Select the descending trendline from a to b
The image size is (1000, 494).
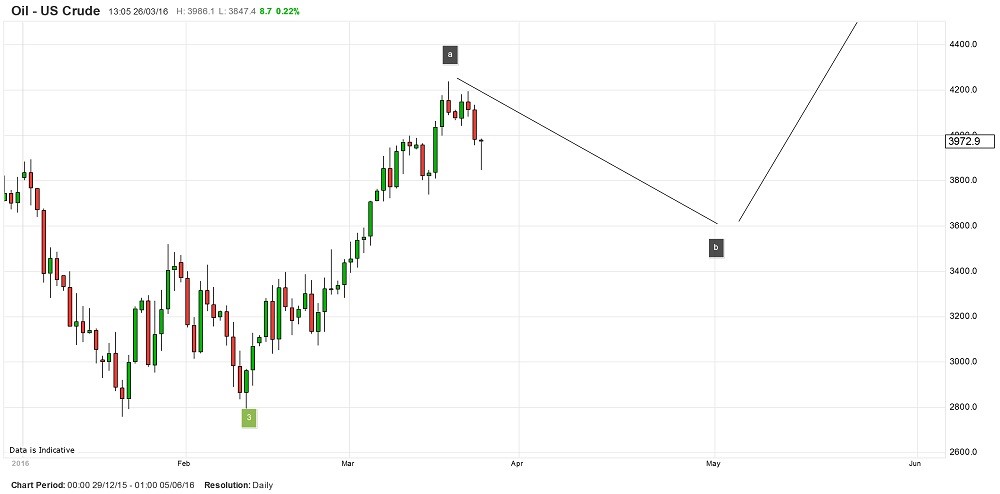587,150
